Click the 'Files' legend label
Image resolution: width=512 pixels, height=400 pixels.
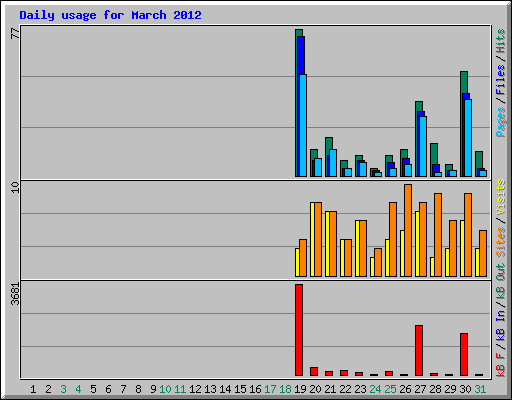click(500, 80)
